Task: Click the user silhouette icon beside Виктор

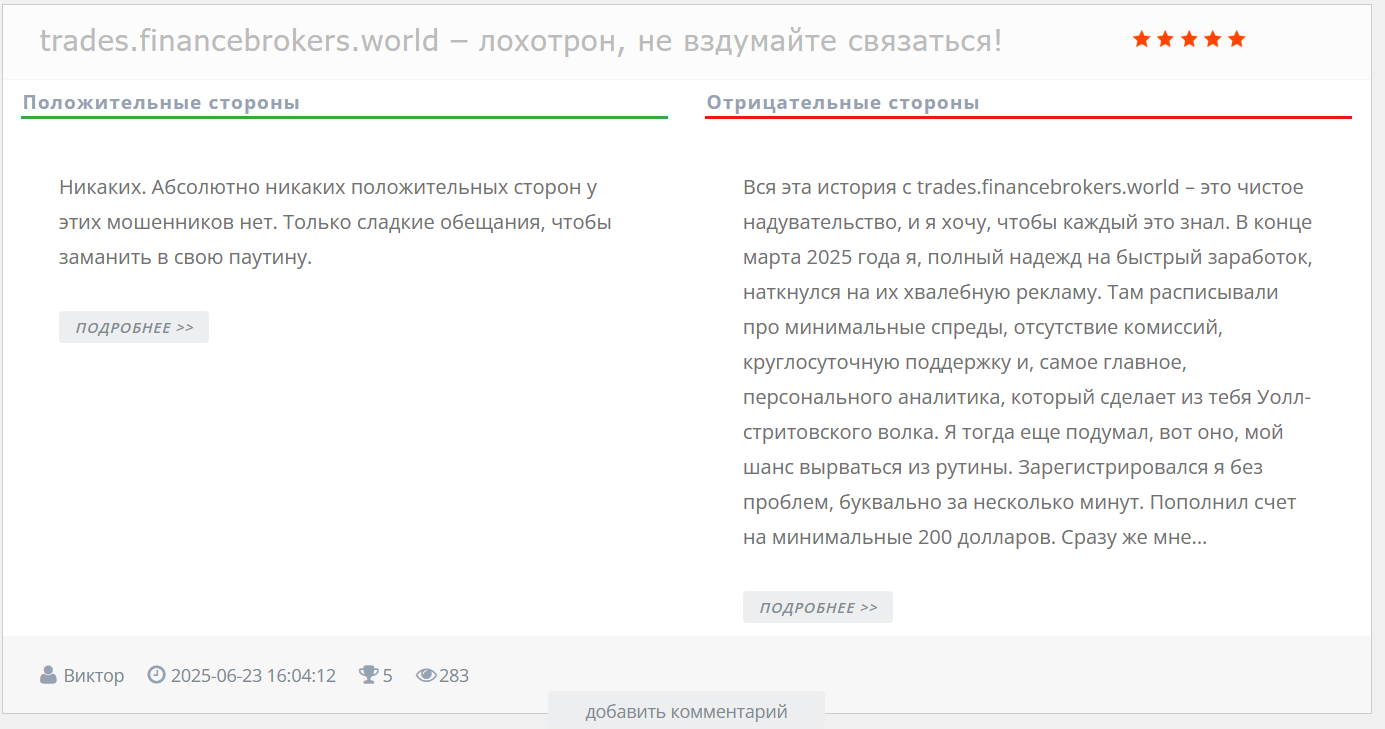Action: pyautogui.click(x=48, y=675)
